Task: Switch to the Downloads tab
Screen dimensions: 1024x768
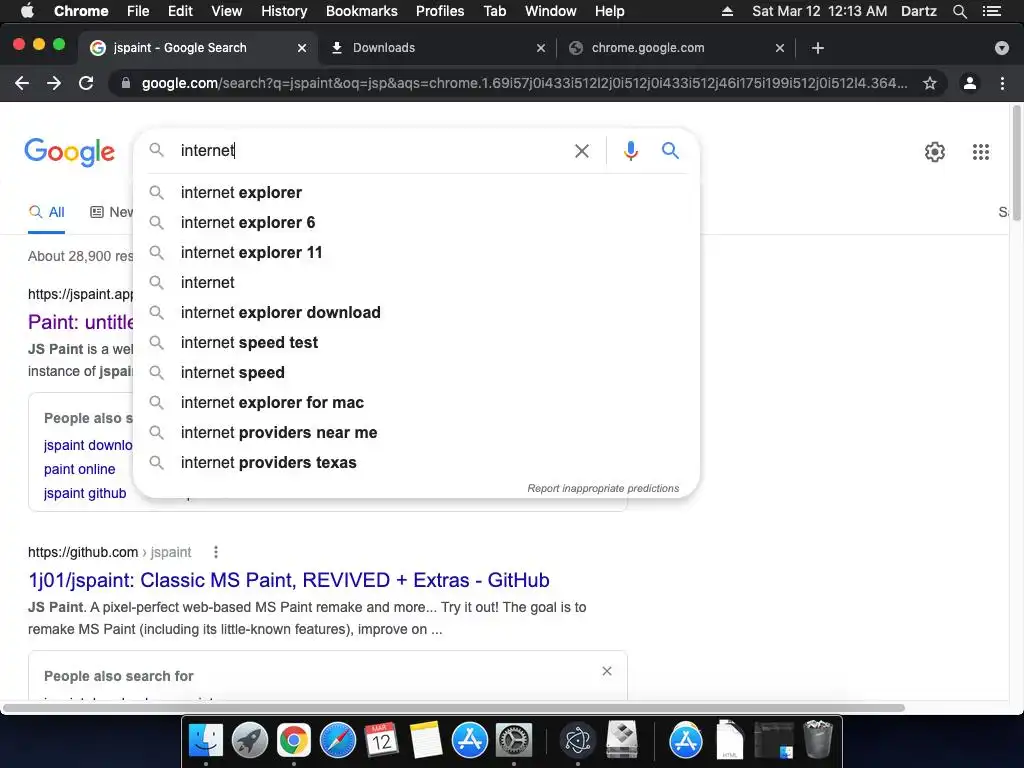Action: point(438,48)
